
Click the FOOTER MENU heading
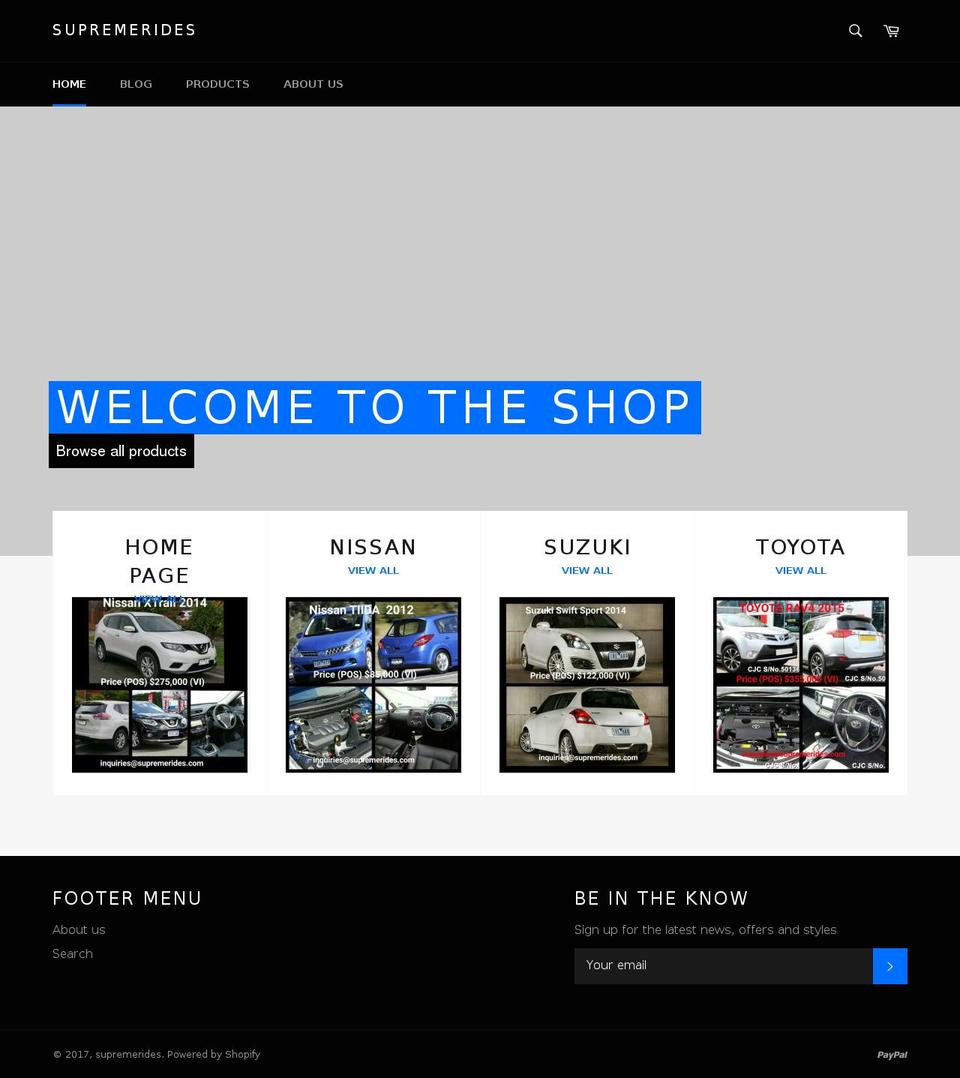[x=127, y=899]
